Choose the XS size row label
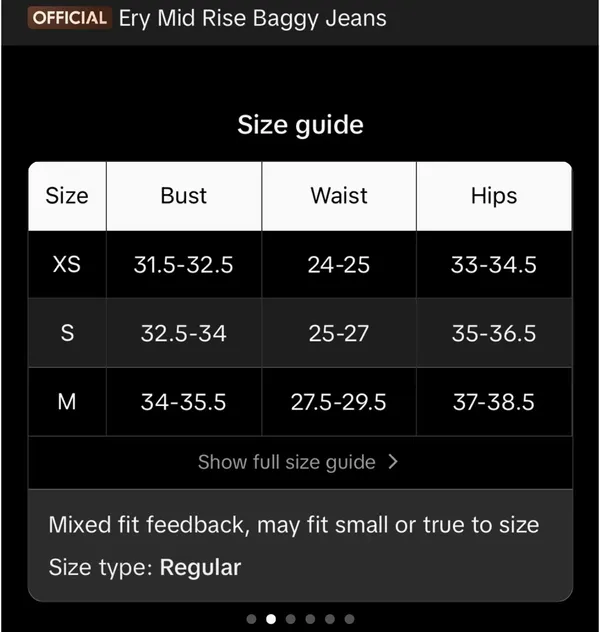The height and width of the screenshot is (632, 600). pyautogui.click(x=67, y=264)
